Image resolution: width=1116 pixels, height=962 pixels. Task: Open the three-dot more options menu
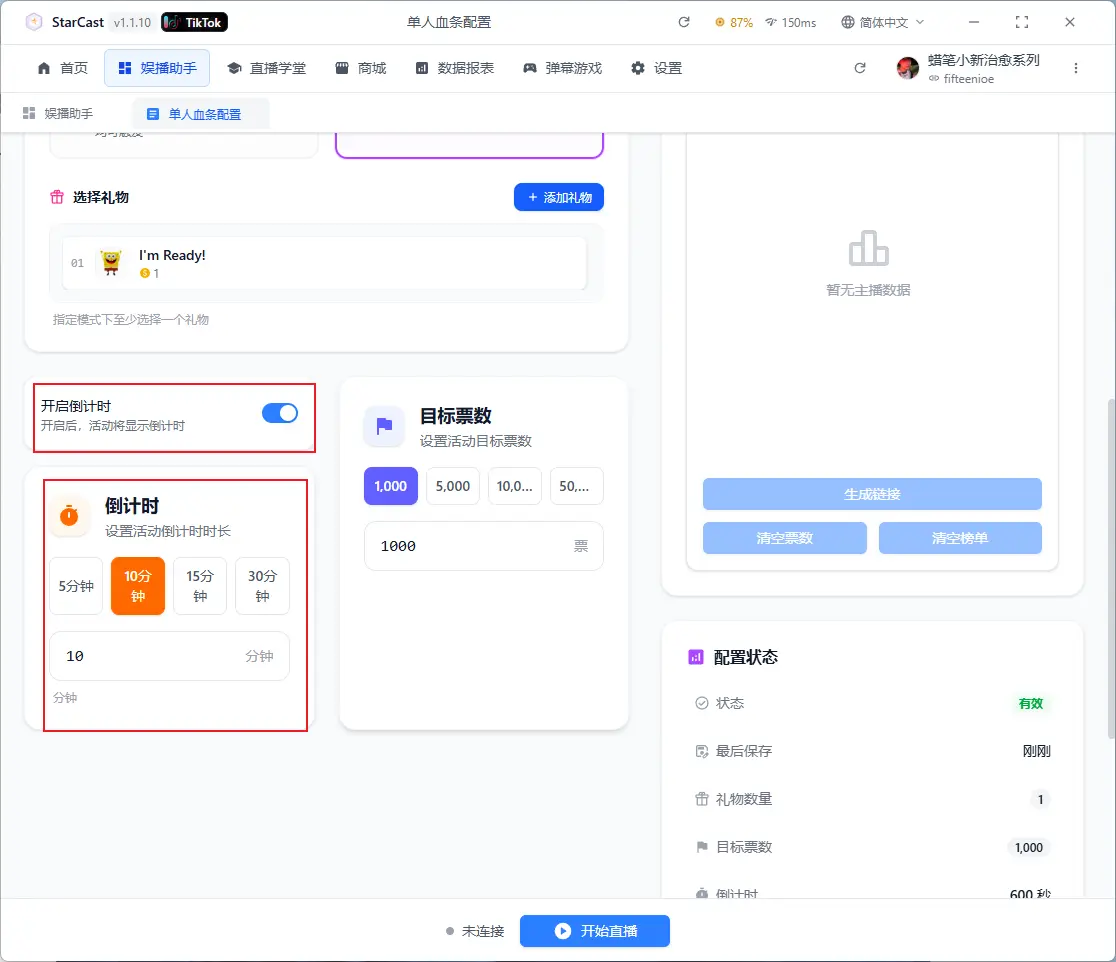[x=1076, y=68]
